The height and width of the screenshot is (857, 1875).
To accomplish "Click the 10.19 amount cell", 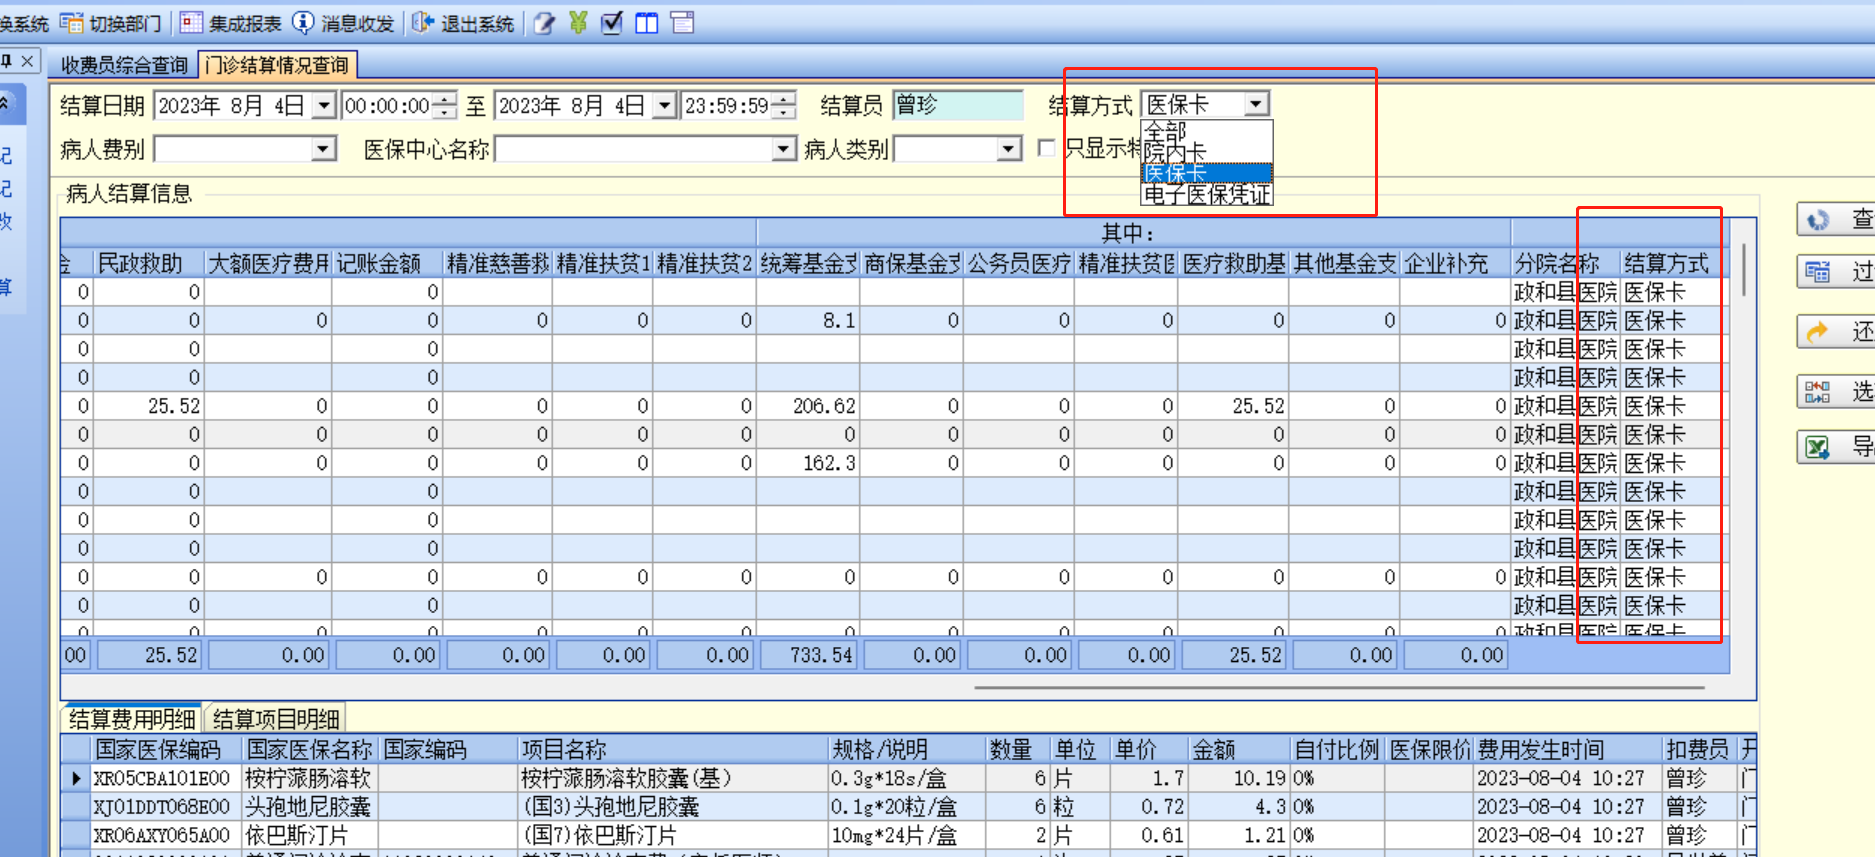I will pyautogui.click(x=1239, y=778).
